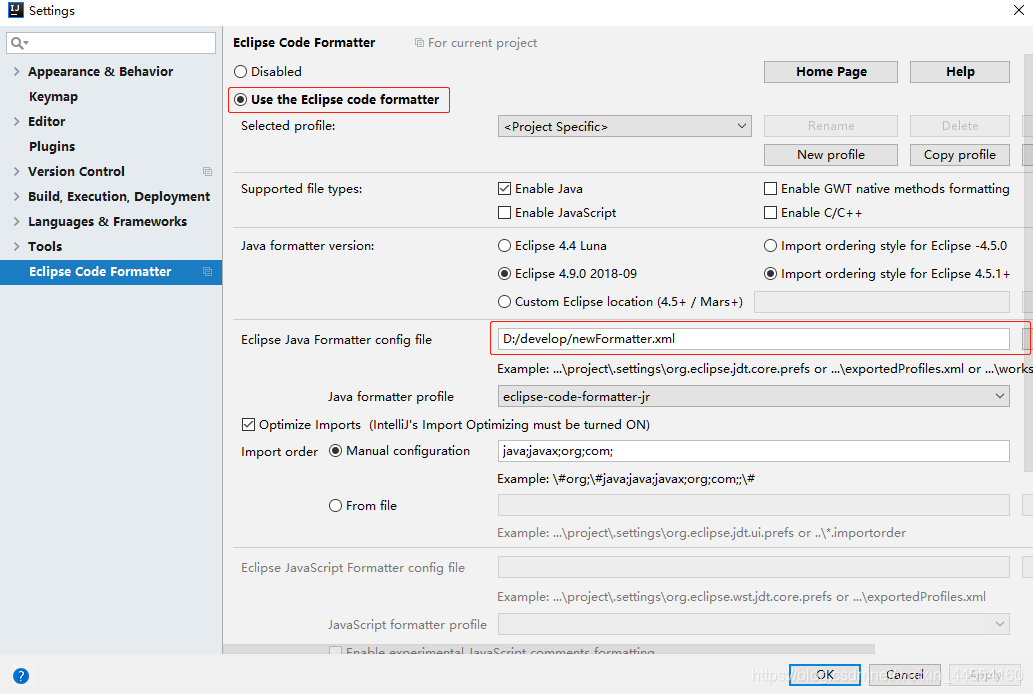
Task: Click the 'For current project' label
Action: tap(482, 43)
